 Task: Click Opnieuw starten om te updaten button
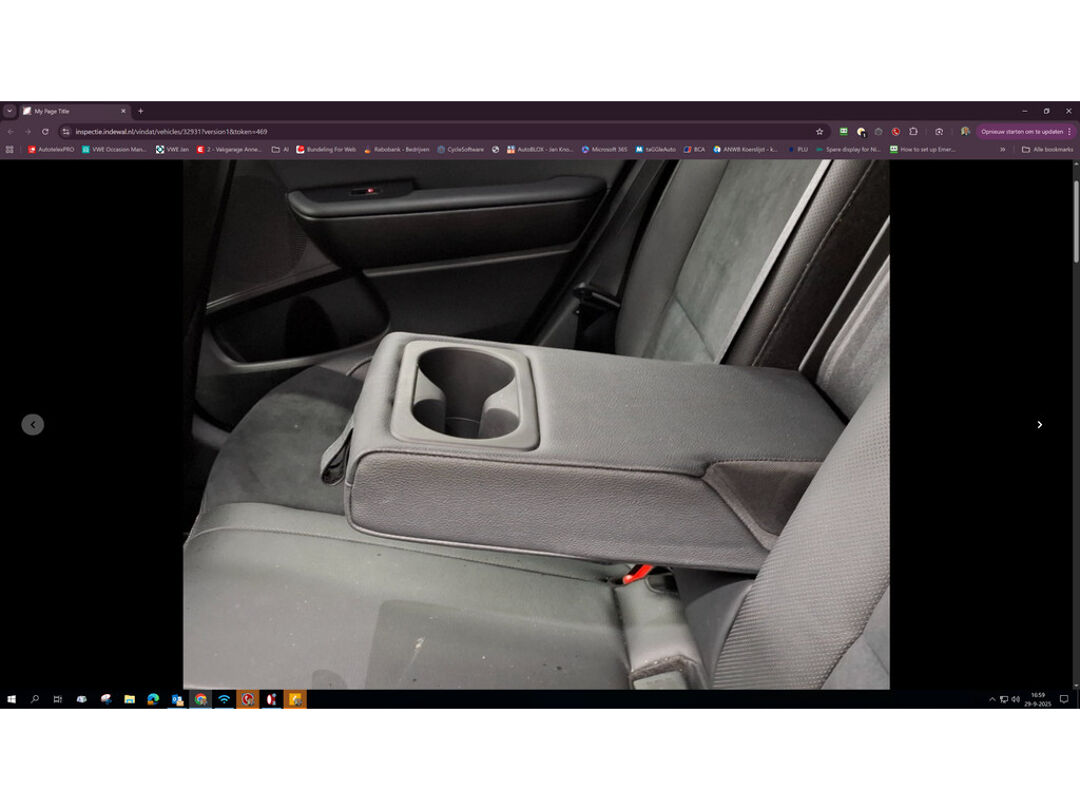tap(1021, 131)
